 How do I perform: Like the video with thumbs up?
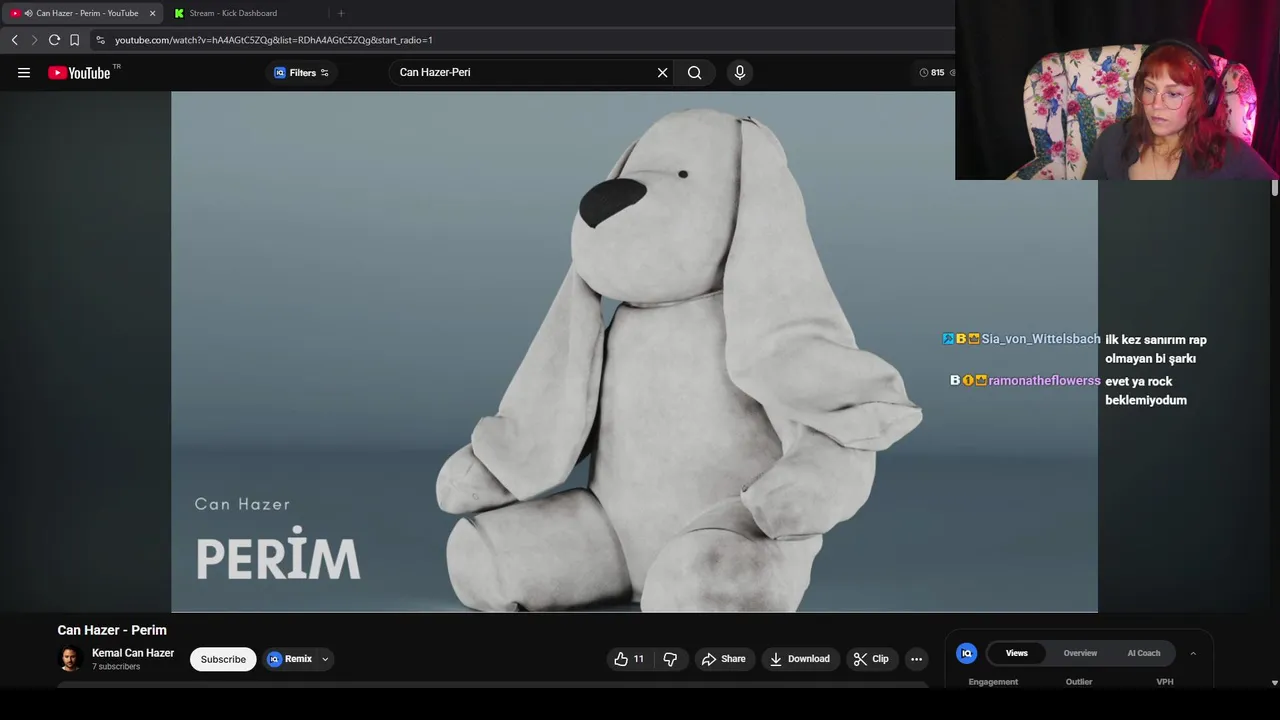[629, 659]
